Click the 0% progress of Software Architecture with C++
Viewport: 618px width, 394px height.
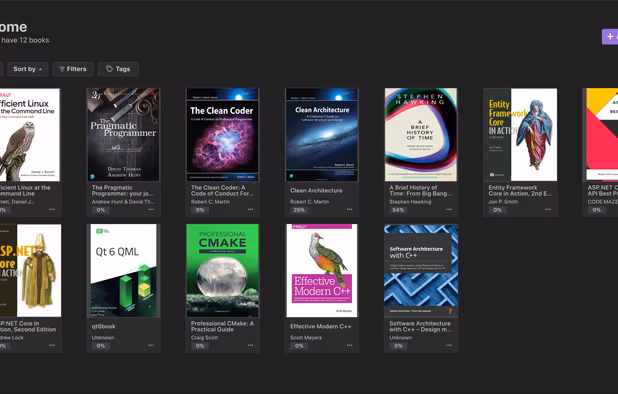point(398,346)
